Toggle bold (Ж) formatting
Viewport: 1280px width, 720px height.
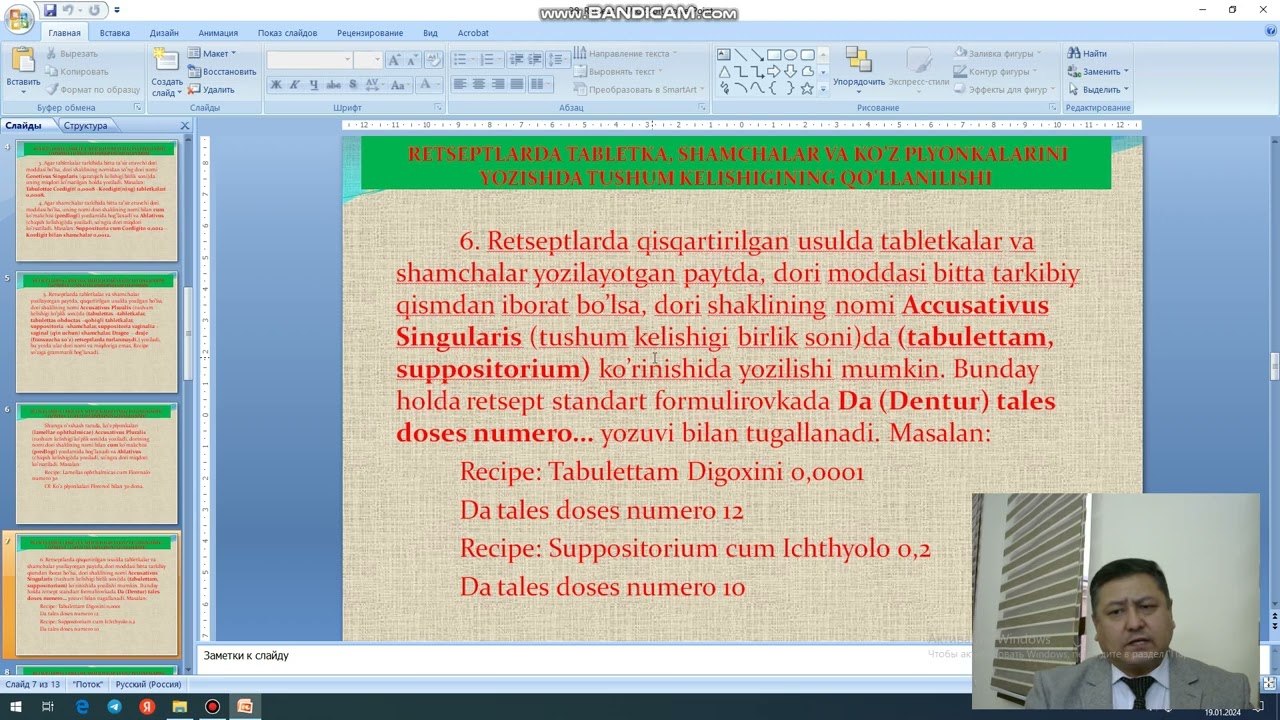(276, 85)
